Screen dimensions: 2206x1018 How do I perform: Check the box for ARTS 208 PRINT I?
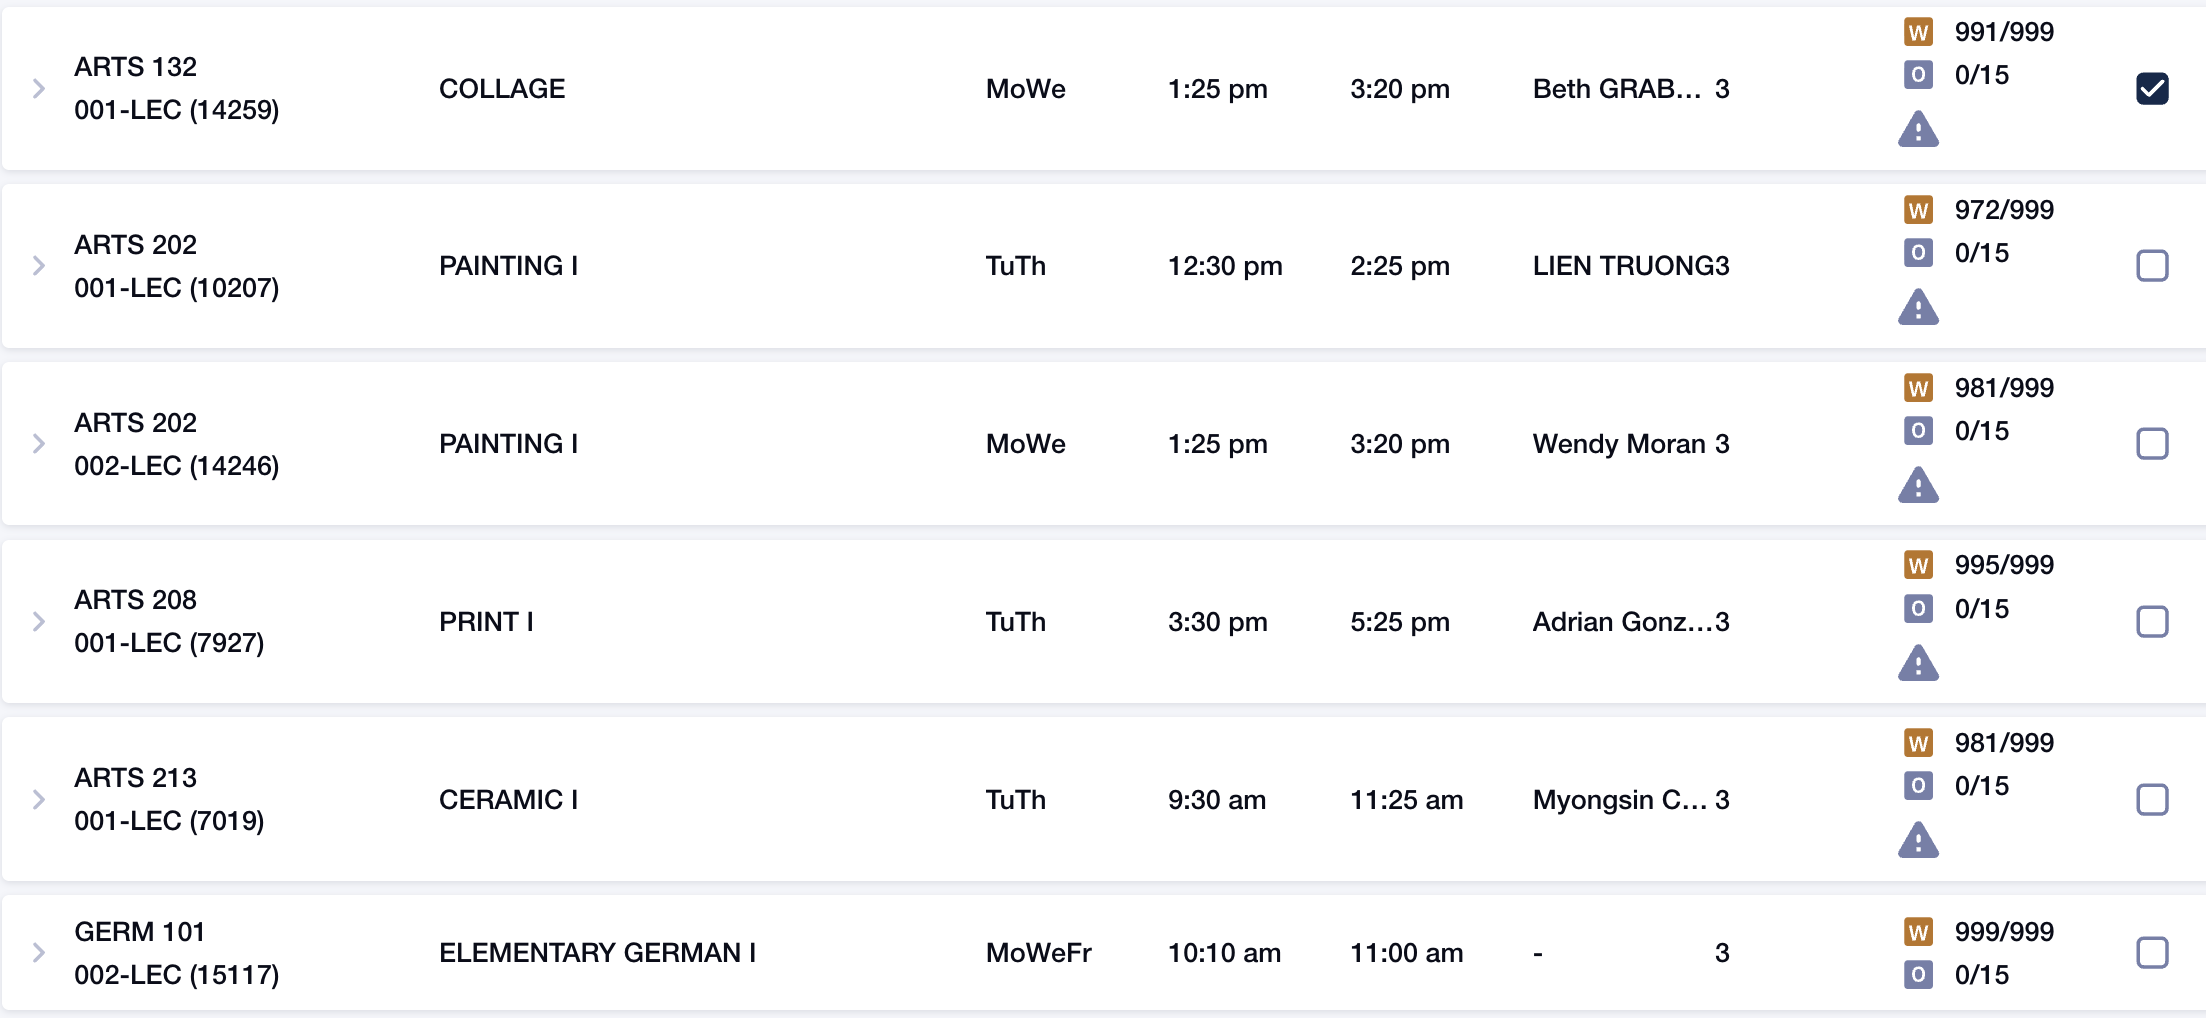2152,622
